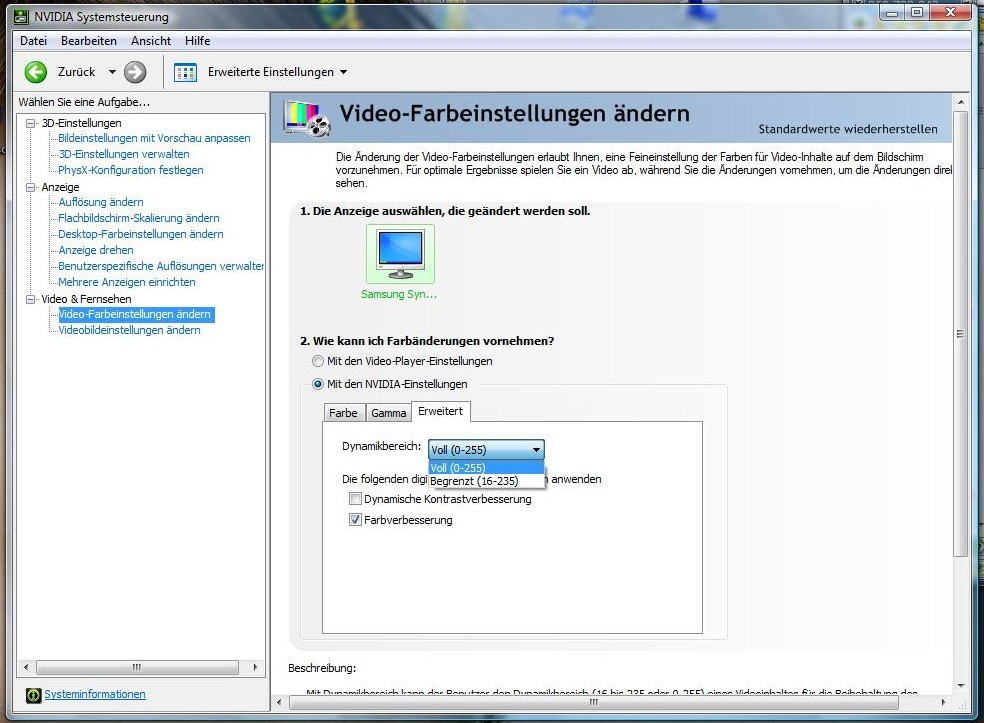984x723 pixels.
Task: Open the Datei menu
Action: coord(33,41)
